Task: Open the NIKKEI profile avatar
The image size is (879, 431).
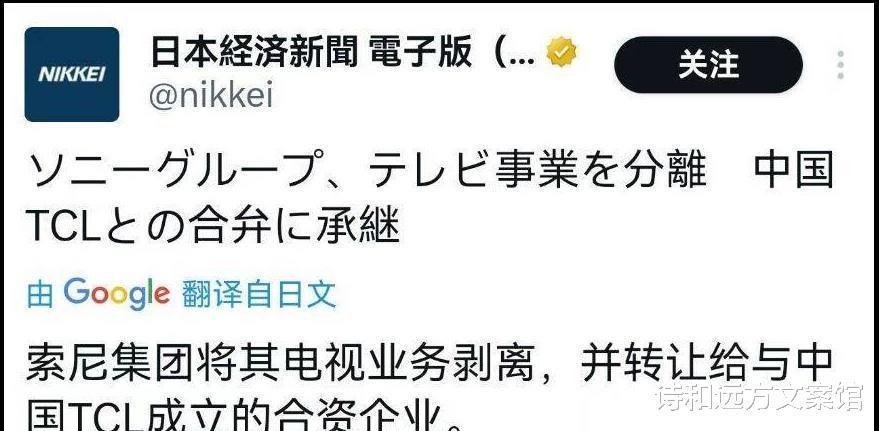Action: 72,75
